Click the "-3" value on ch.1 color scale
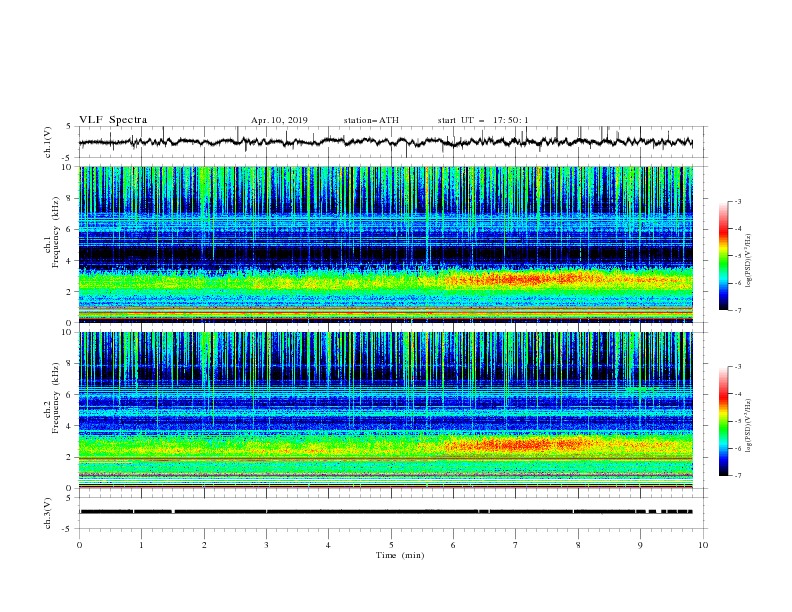The height and width of the screenshot is (612, 792). pos(737,201)
